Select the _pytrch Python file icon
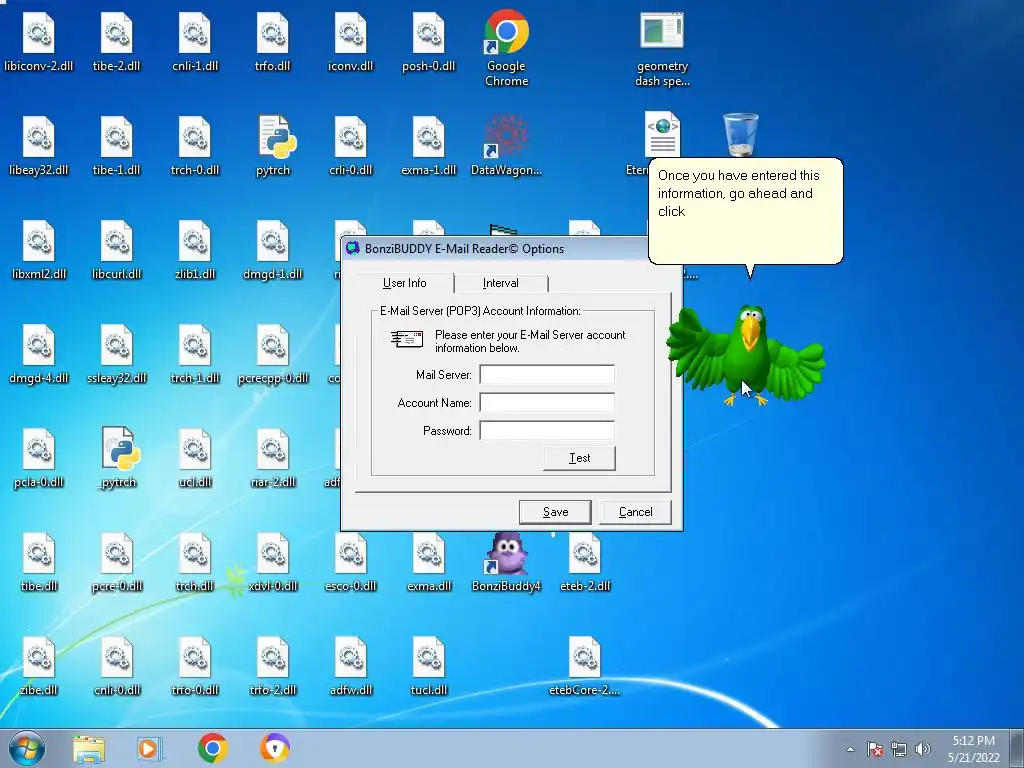 click(118, 457)
